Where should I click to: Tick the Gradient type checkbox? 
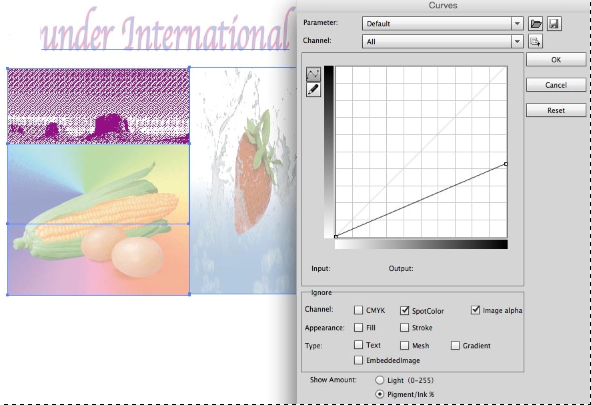tap(455, 345)
